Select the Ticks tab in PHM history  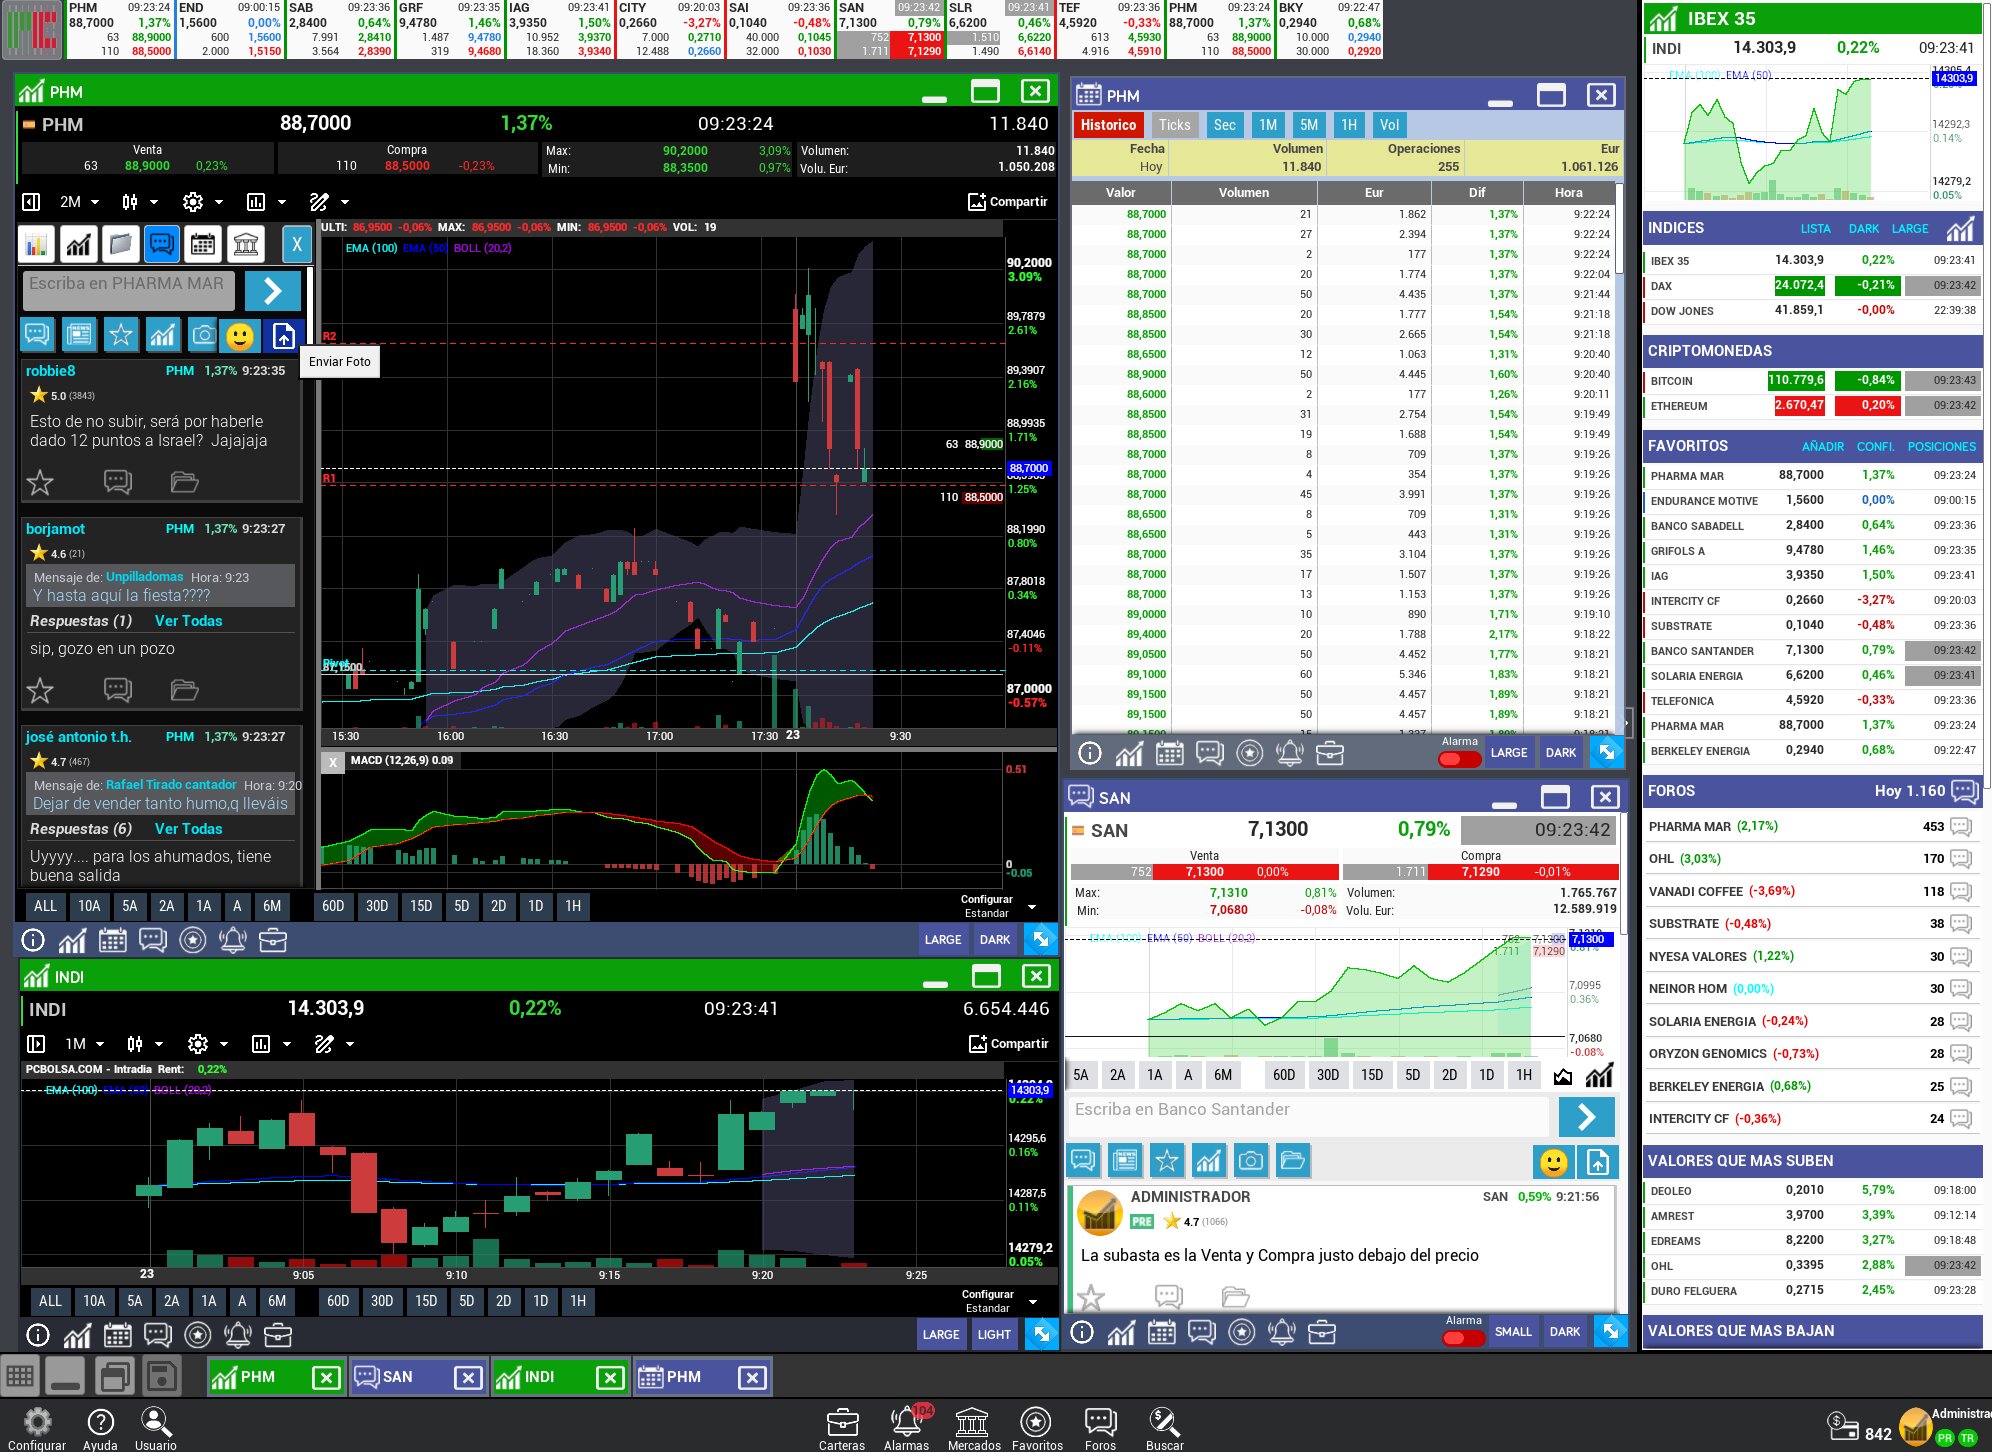[x=1174, y=125]
